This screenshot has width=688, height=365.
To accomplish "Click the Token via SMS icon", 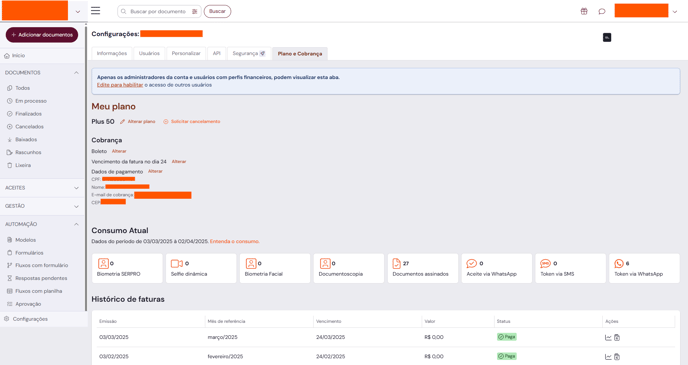I will (545, 263).
